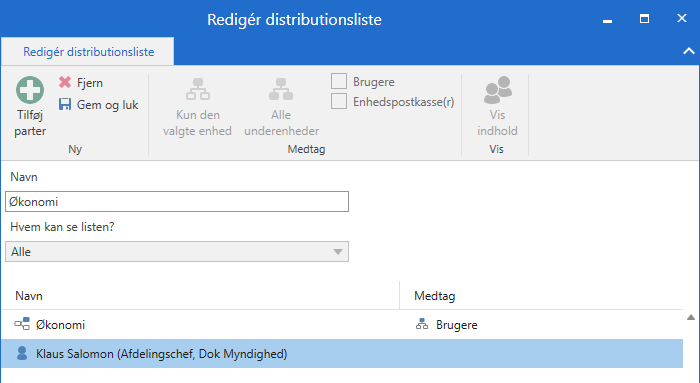Open the Hvem kan se listen dropdown
This screenshot has width=700, height=383.
click(x=177, y=252)
